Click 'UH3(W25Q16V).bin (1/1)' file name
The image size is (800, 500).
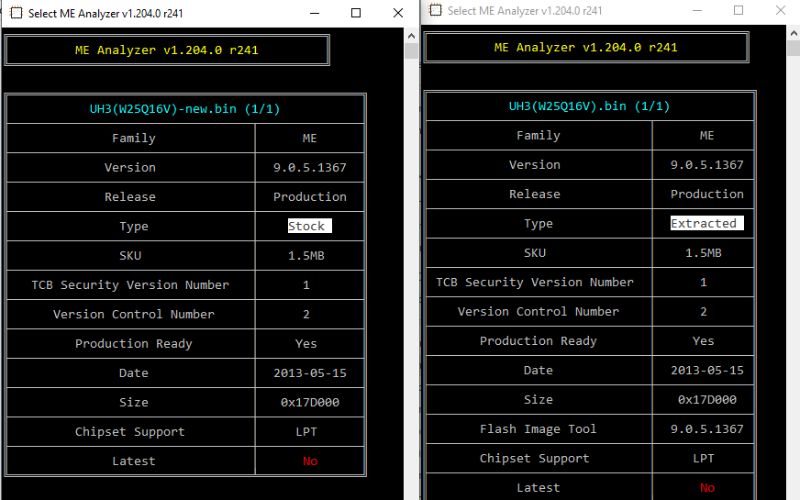[589, 106]
